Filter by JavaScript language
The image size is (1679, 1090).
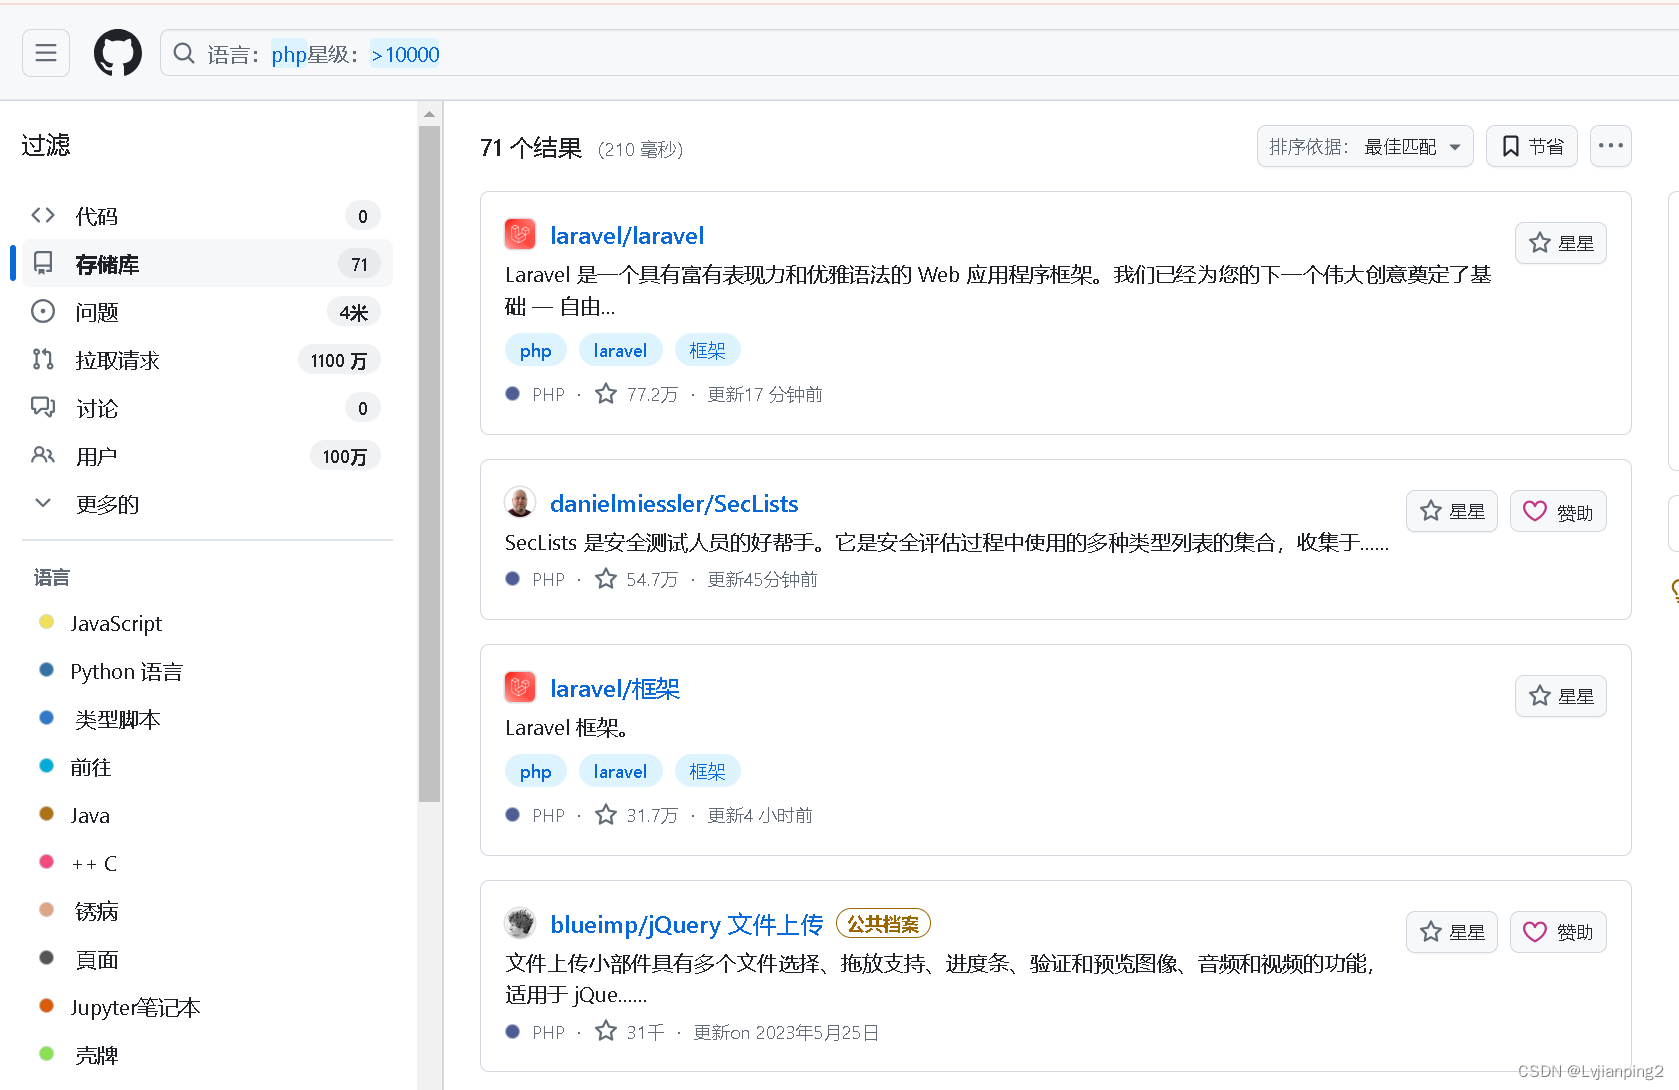click(116, 623)
